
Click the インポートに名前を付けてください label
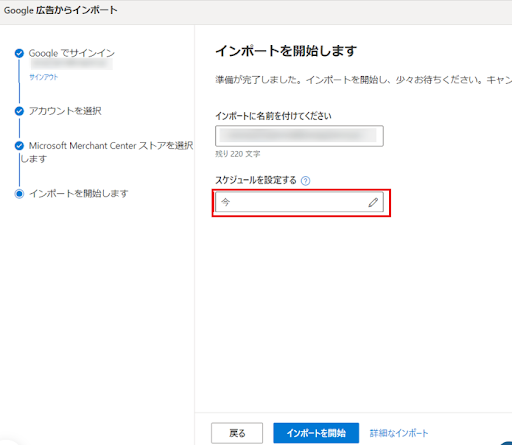point(273,116)
